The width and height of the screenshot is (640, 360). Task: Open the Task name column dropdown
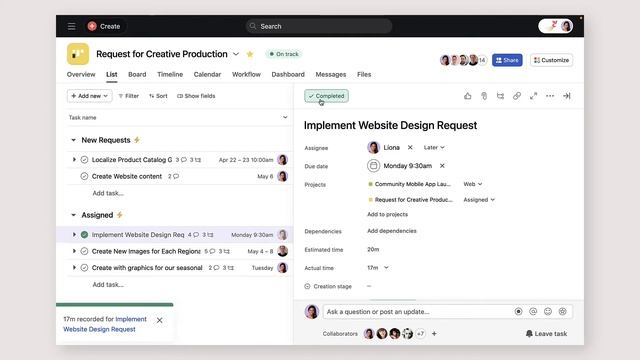[285, 118]
